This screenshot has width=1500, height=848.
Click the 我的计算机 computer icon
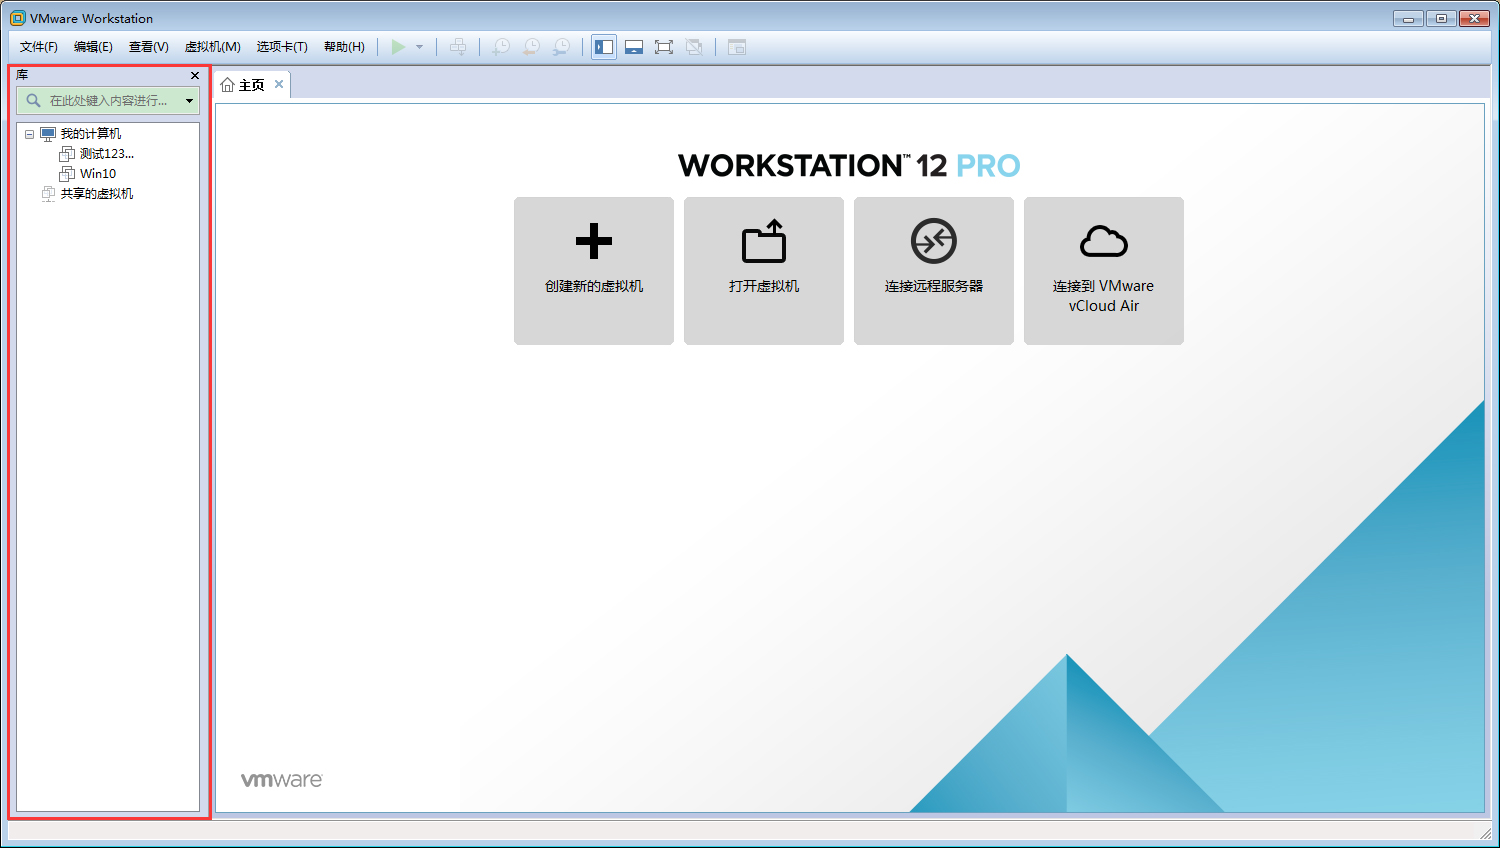(x=48, y=134)
